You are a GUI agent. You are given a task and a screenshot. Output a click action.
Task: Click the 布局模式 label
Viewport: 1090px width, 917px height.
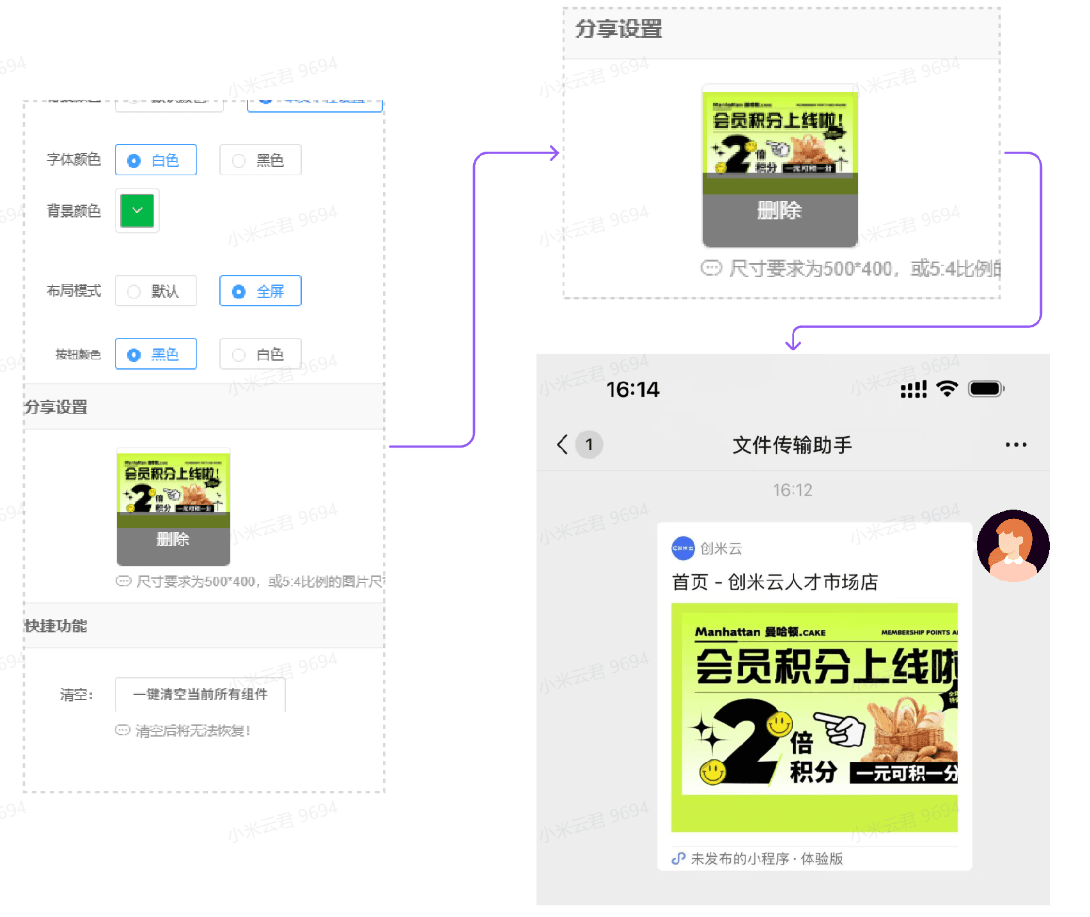74,291
